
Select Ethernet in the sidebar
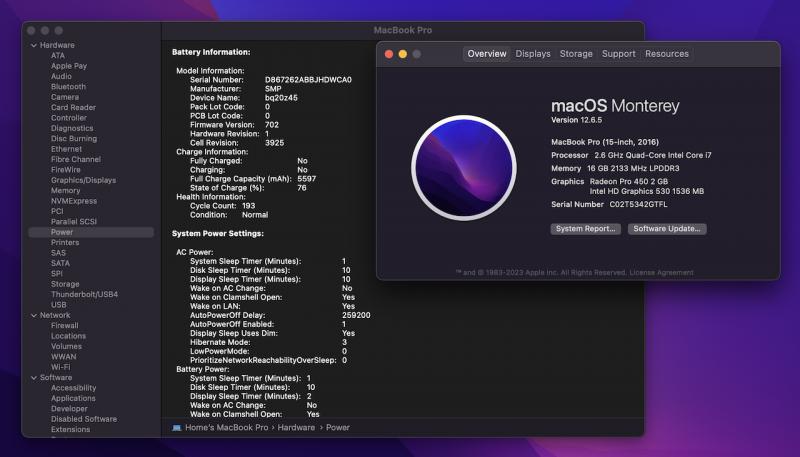coord(66,149)
